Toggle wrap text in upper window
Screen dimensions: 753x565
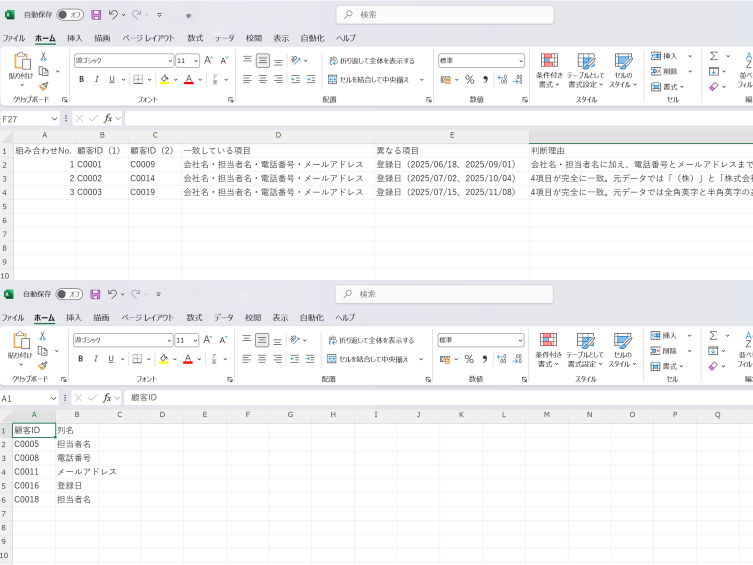coord(372,61)
